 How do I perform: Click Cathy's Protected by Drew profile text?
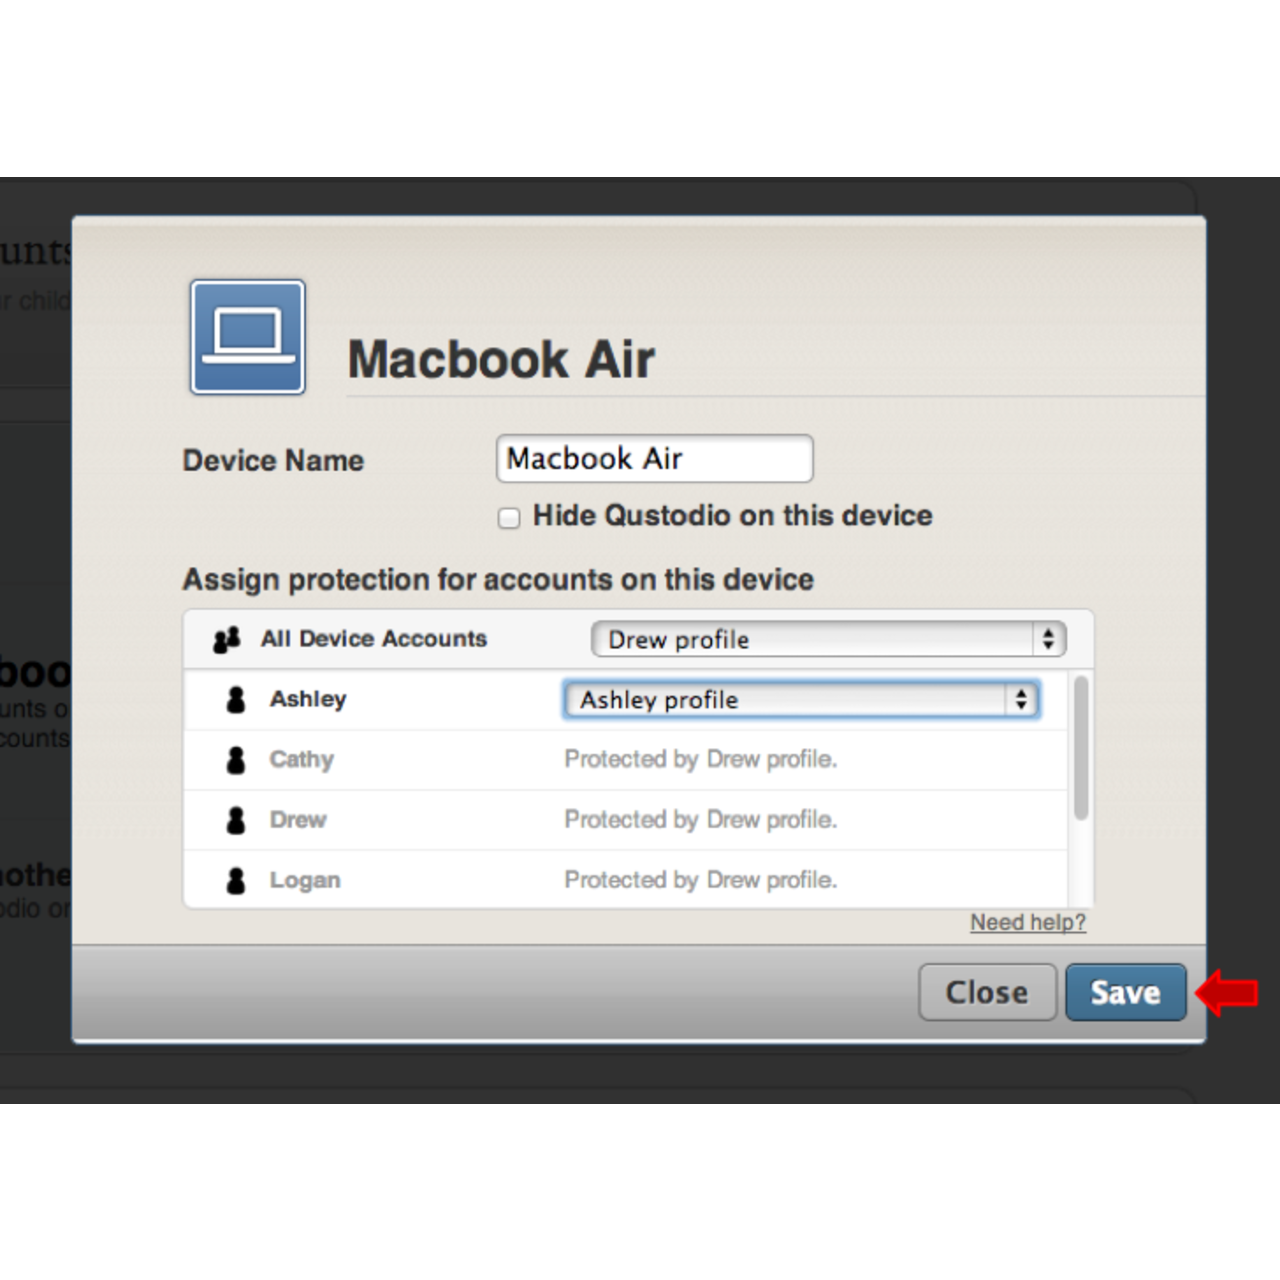(700, 759)
